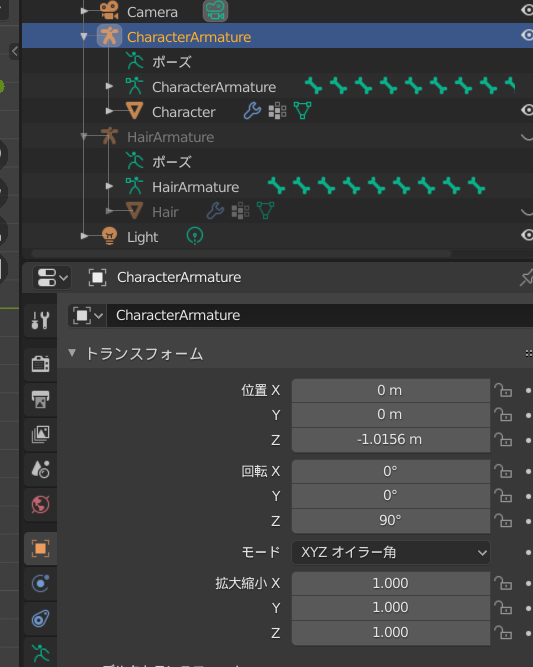
Task: Lock the Rotation Z value
Action: [x=503, y=521]
